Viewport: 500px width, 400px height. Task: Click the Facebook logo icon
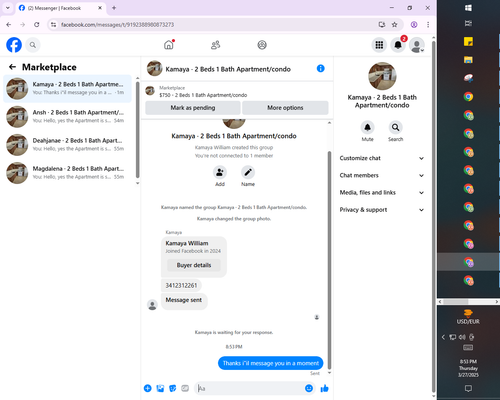14,45
